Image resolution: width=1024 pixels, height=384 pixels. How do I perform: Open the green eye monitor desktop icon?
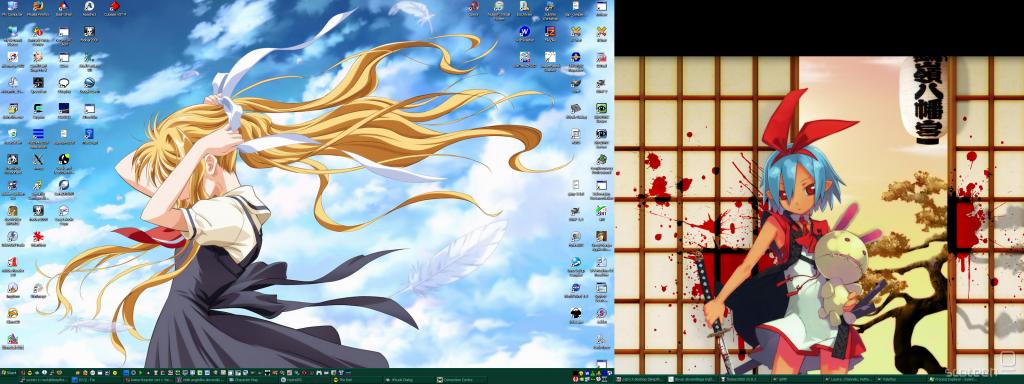point(601,108)
